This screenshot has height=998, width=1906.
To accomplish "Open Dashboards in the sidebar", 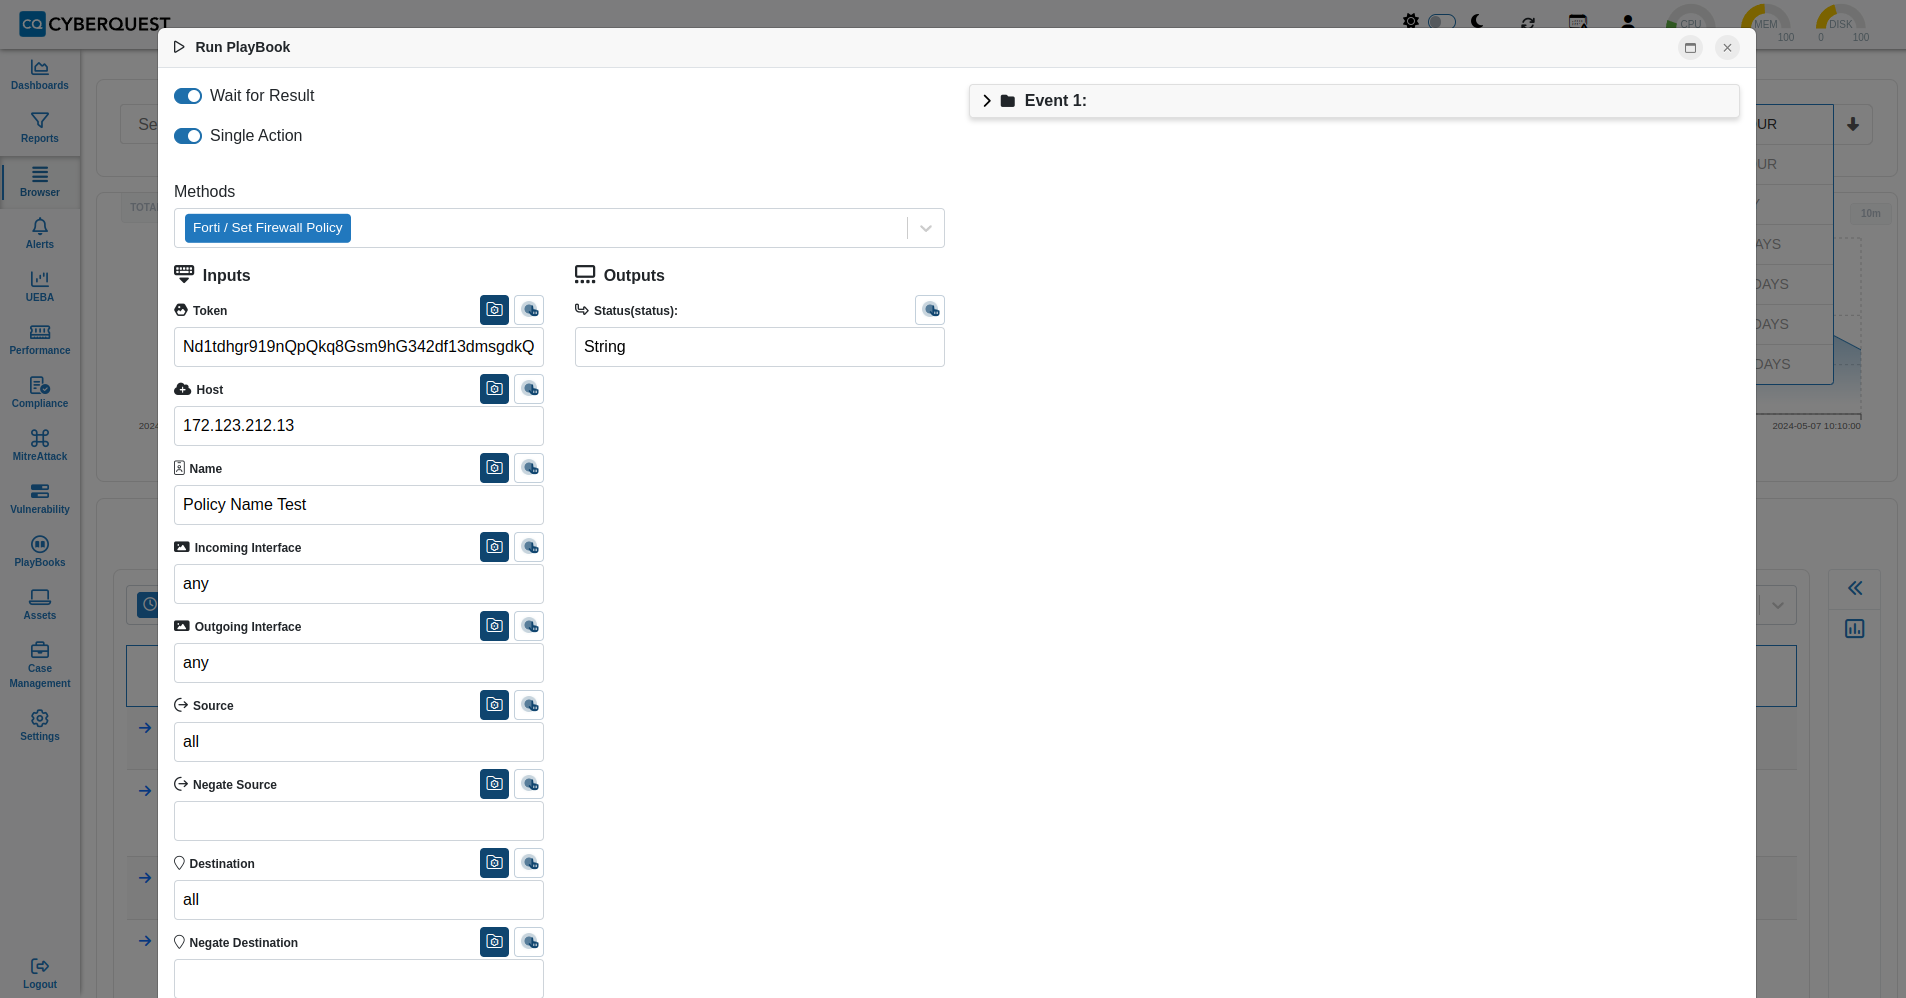I will click(40, 75).
